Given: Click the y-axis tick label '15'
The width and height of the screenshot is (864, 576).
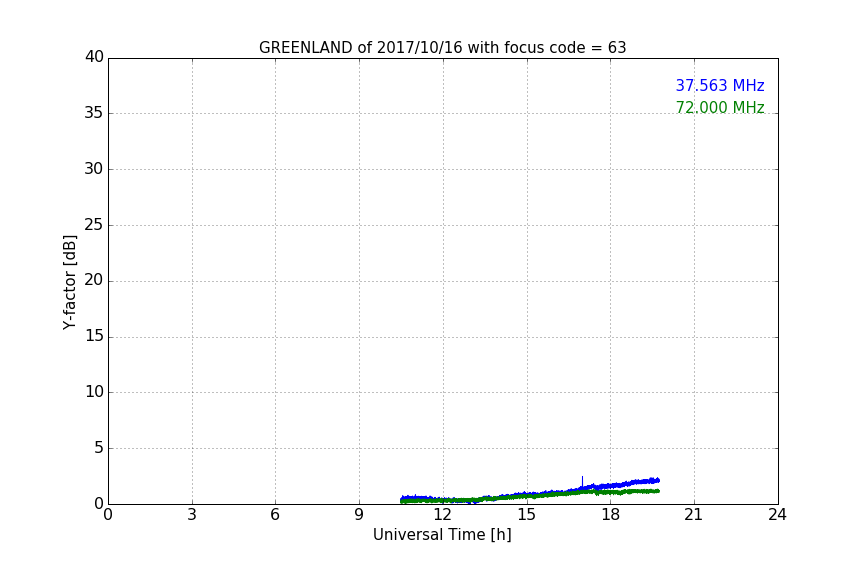Looking at the screenshot, I should 94,336.
